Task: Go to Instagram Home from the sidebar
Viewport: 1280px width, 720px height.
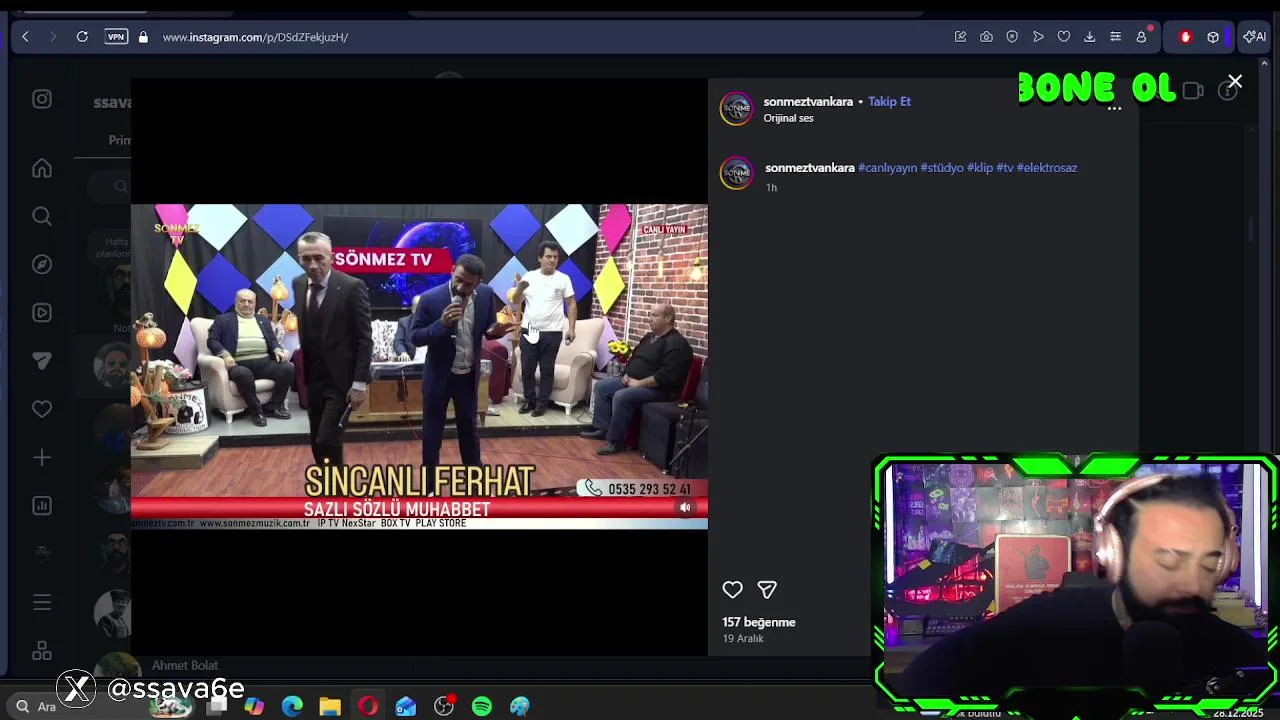Action: (x=42, y=169)
